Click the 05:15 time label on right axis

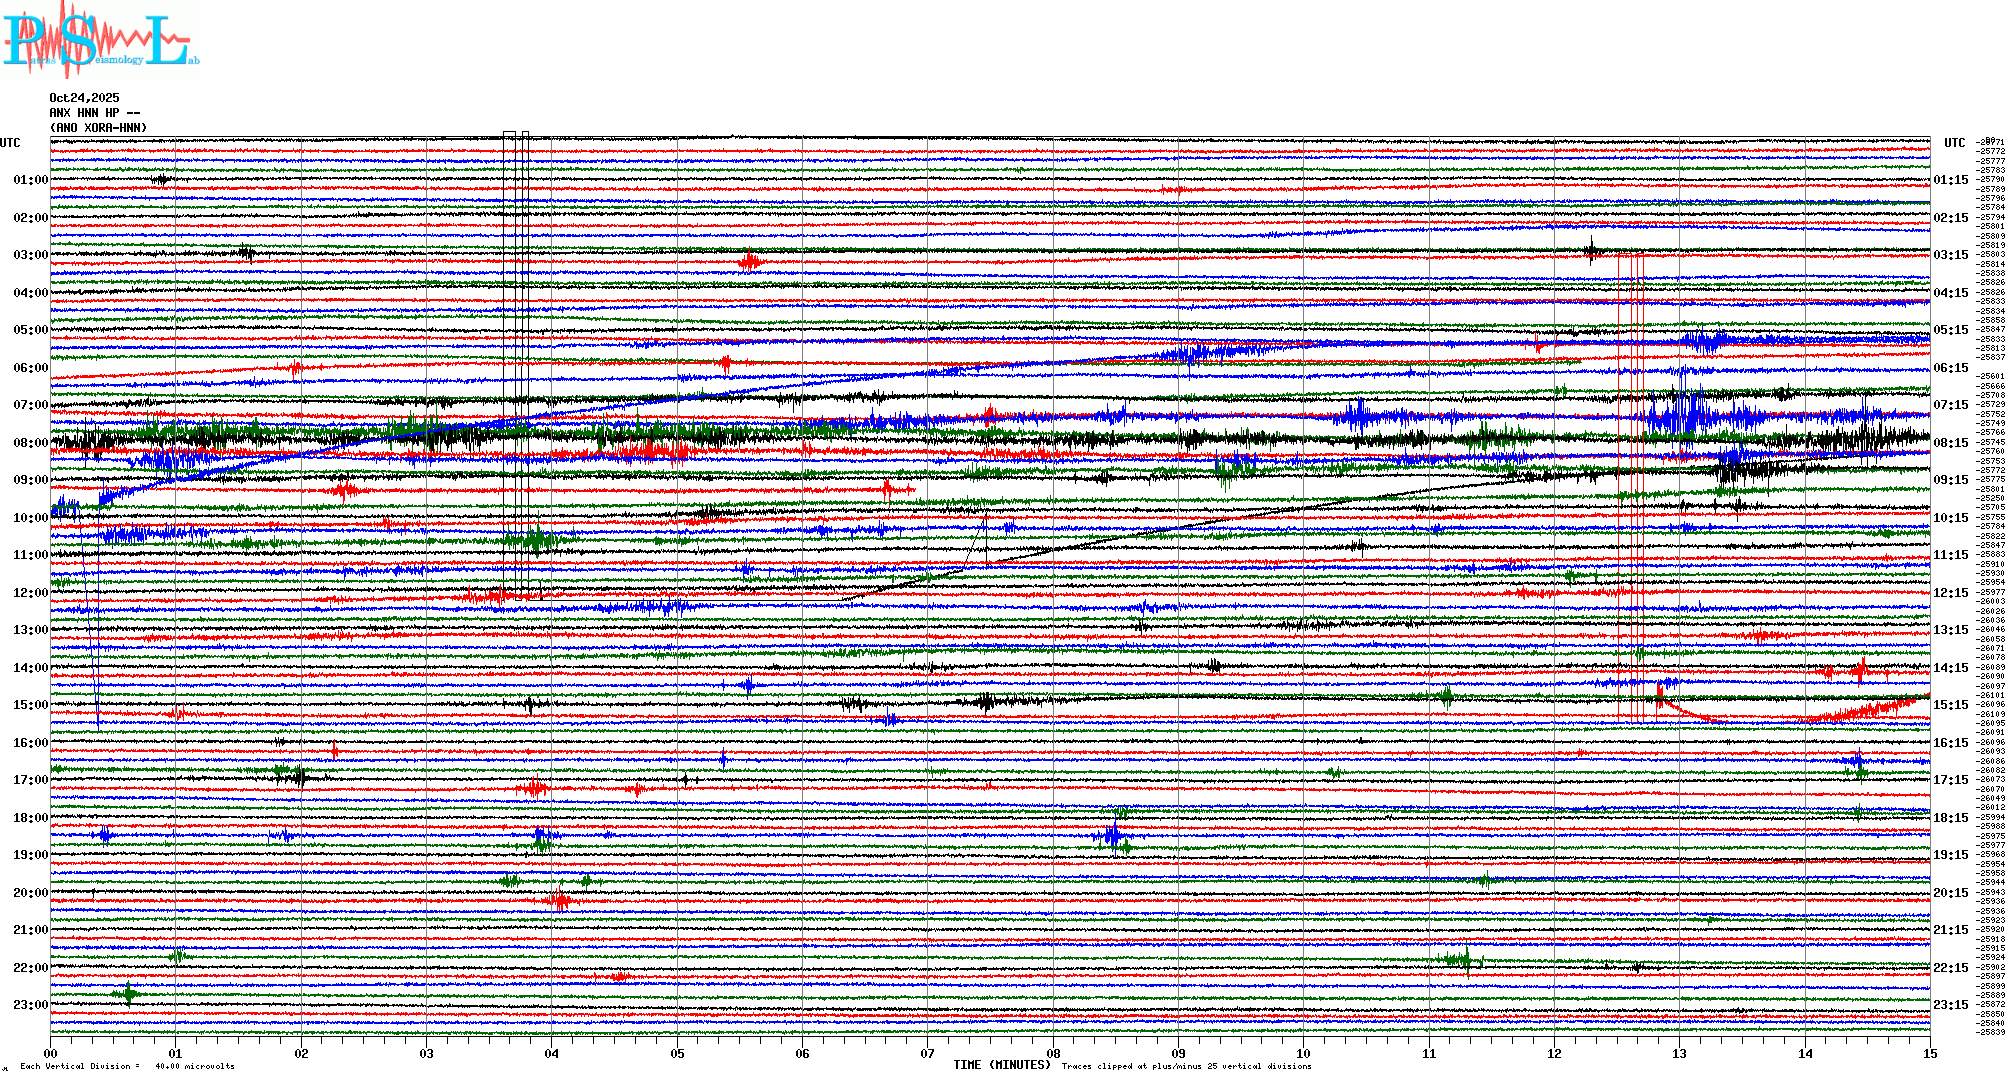(1950, 330)
